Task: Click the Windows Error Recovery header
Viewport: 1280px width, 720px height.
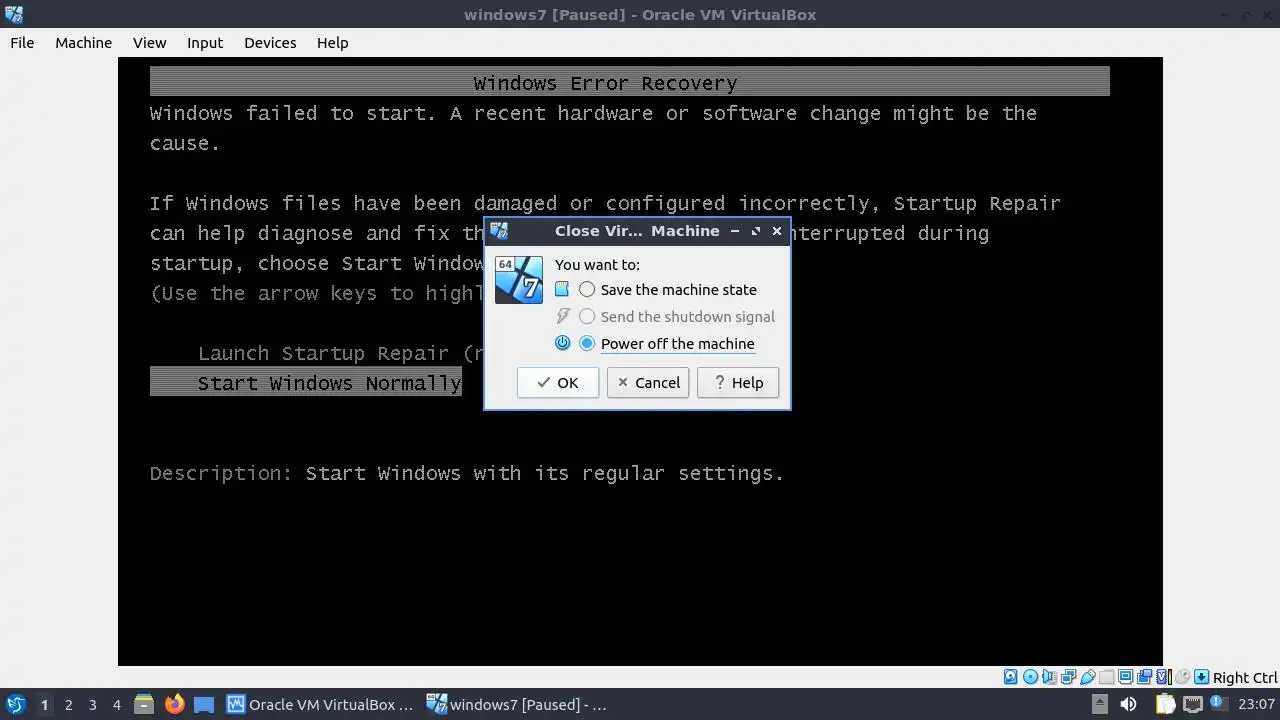Action: [x=630, y=82]
